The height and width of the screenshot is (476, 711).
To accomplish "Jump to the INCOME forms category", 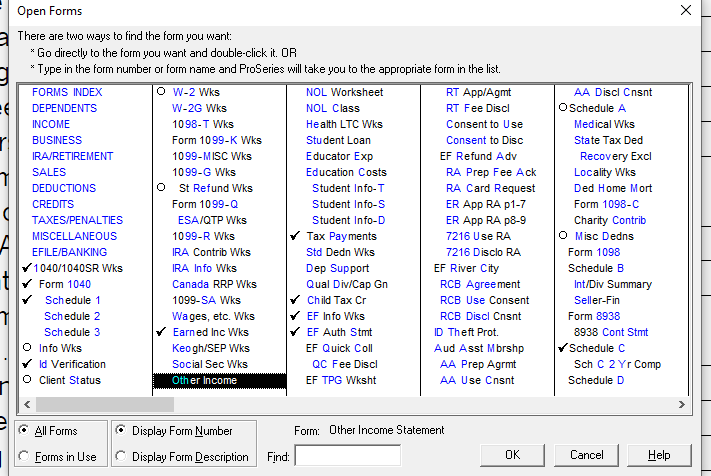I will coord(51,124).
